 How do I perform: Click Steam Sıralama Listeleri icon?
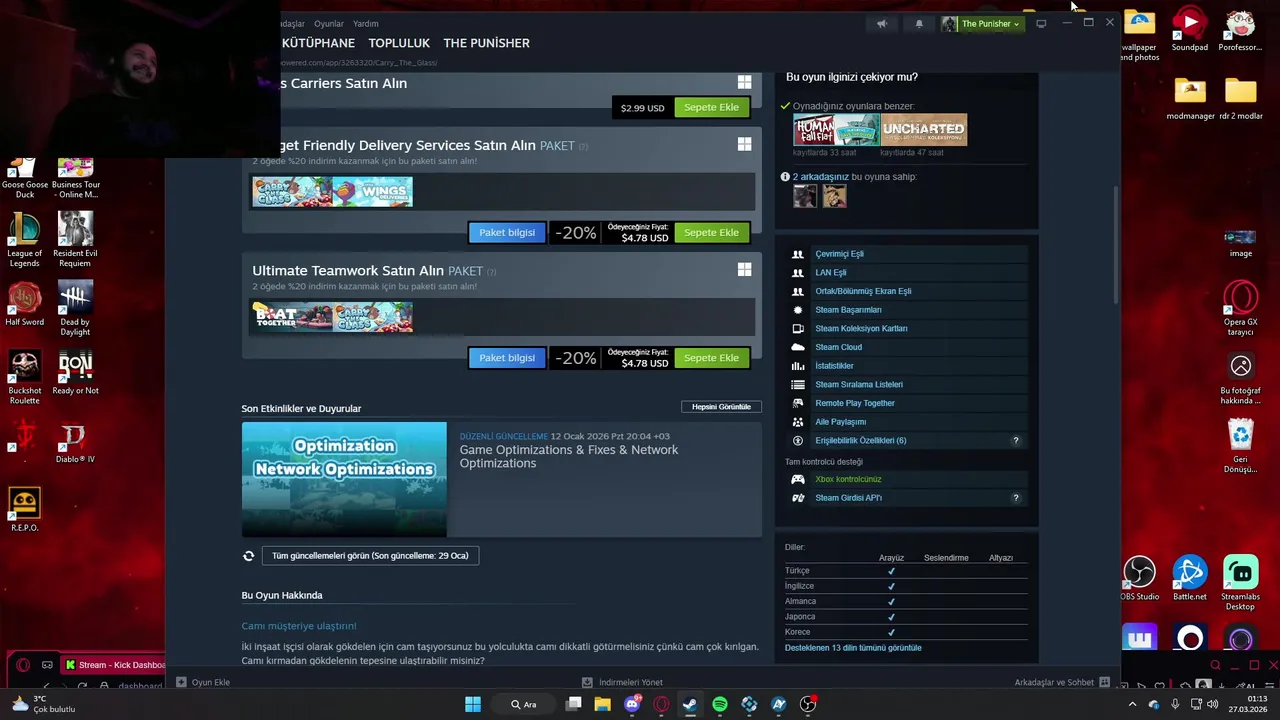point(797,385)
